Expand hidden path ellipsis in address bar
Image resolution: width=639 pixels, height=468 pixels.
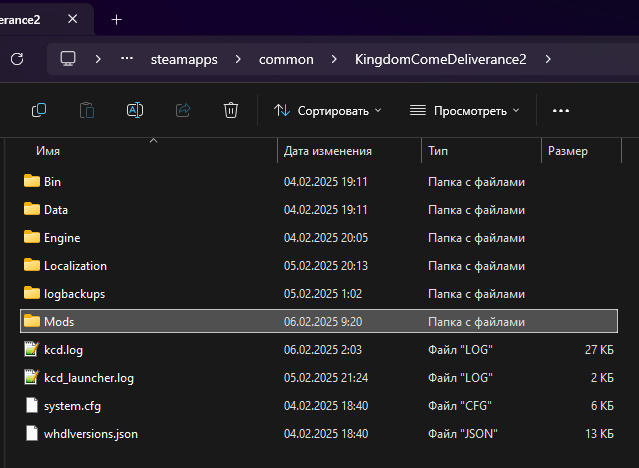(x=127, y=59)
